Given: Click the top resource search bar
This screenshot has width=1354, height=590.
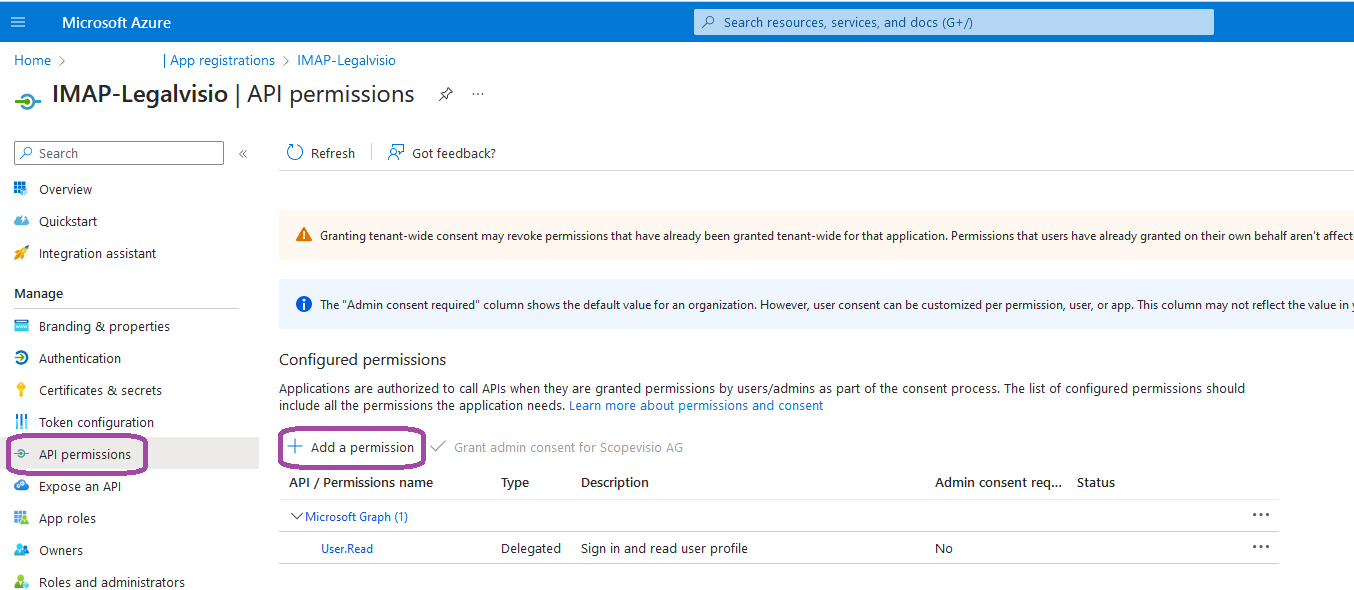Looking at the screenshot, I should tap(953, 22).
